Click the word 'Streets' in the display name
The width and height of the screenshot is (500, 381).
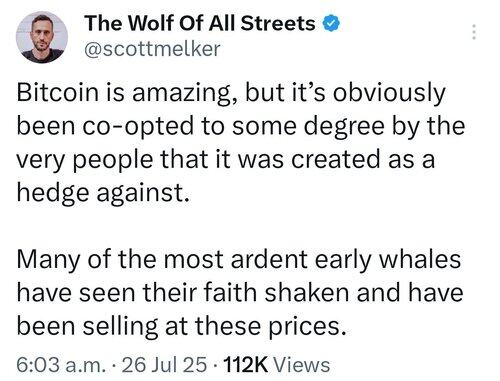tap(278, 24)
